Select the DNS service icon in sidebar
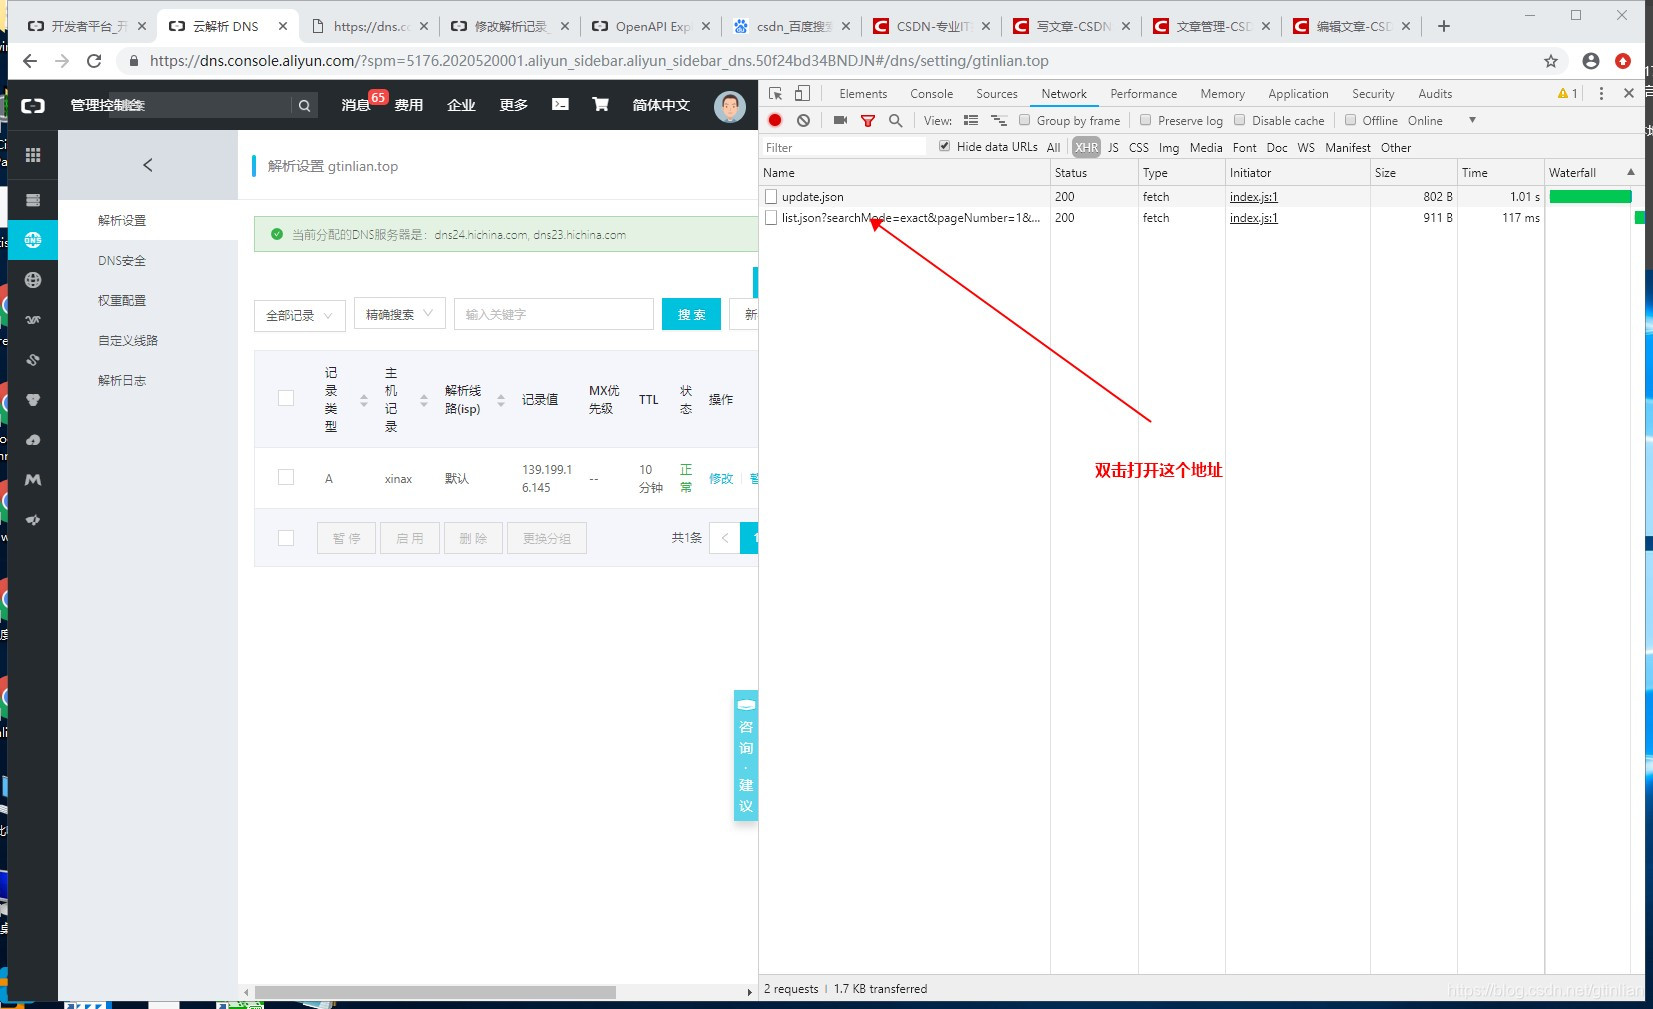 click(x=33, y=240)
